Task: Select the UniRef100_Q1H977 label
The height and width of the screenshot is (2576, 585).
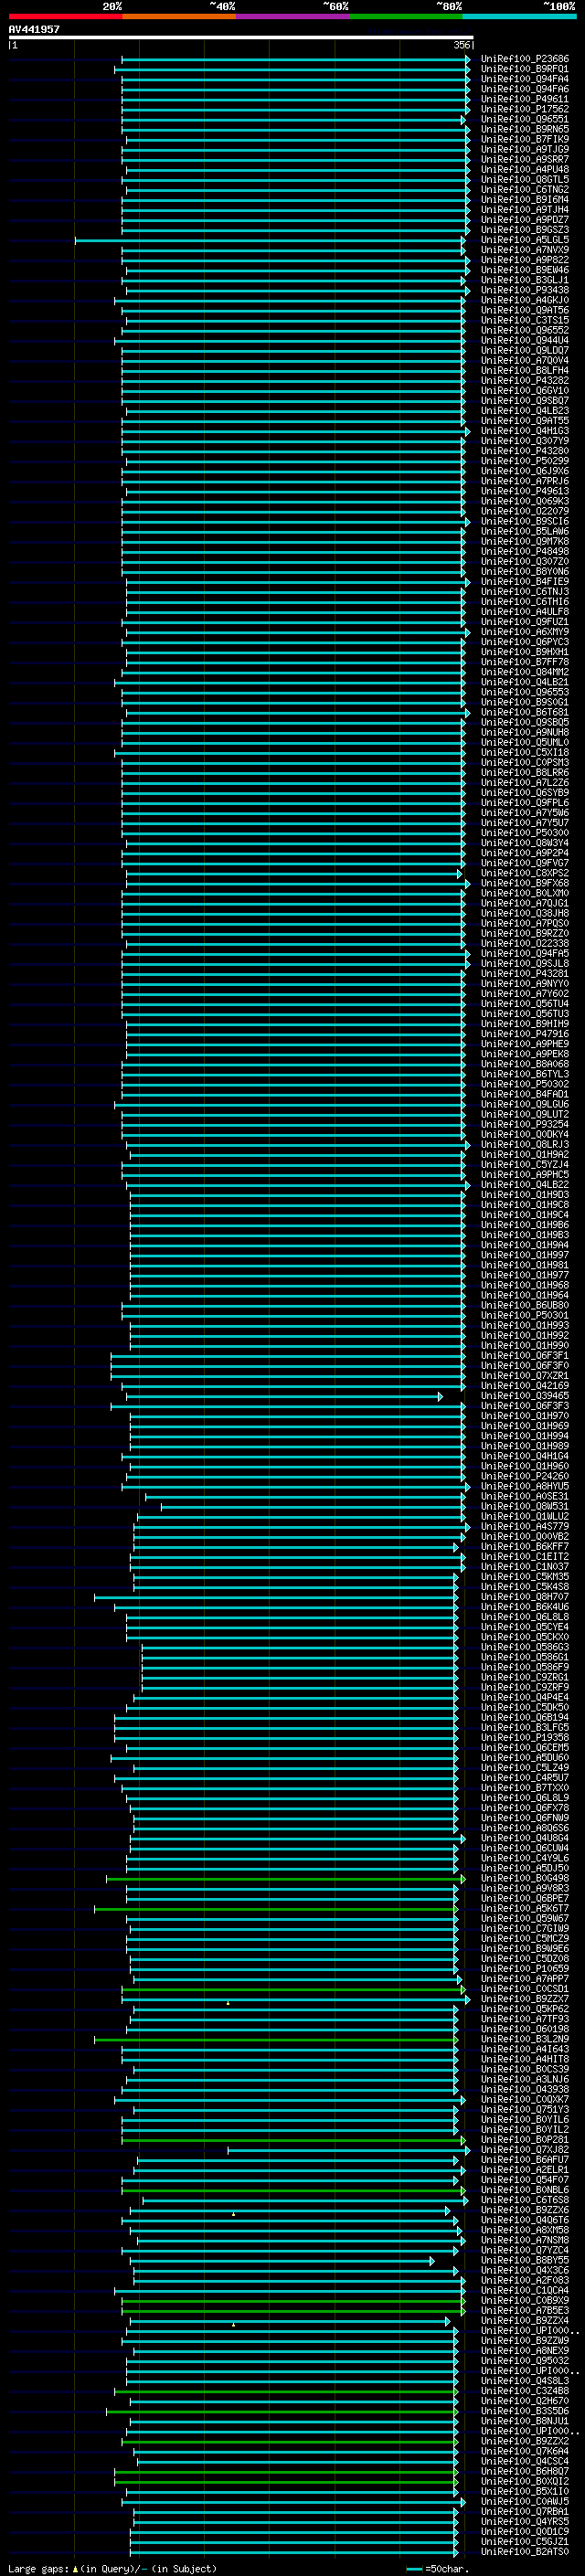Action: [x=525, y=1275]
